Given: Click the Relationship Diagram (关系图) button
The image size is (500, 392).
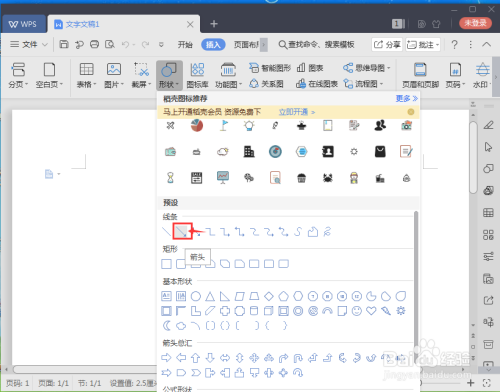Looking at the screenshot, I should [266, 84].
